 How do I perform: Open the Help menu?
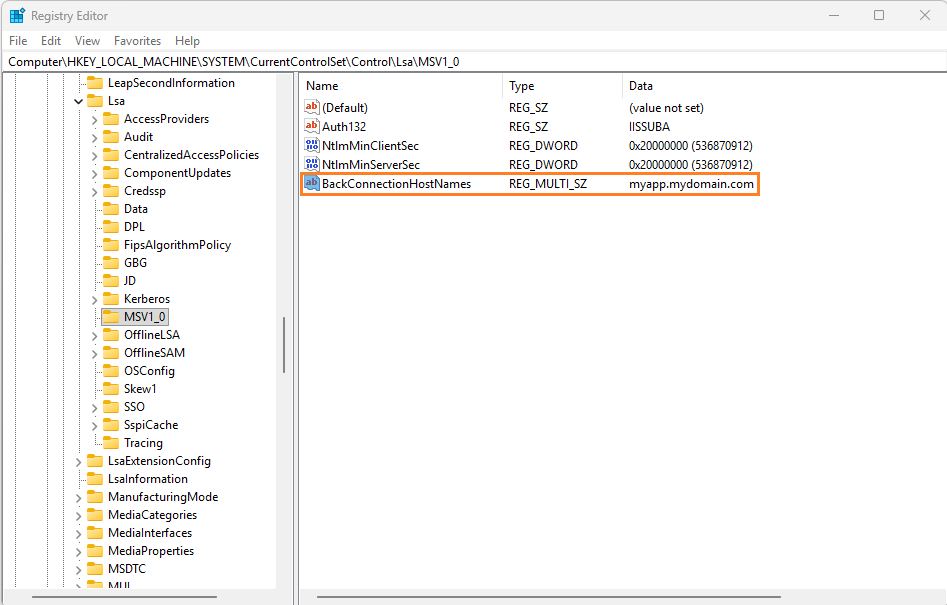click(187, 40)
